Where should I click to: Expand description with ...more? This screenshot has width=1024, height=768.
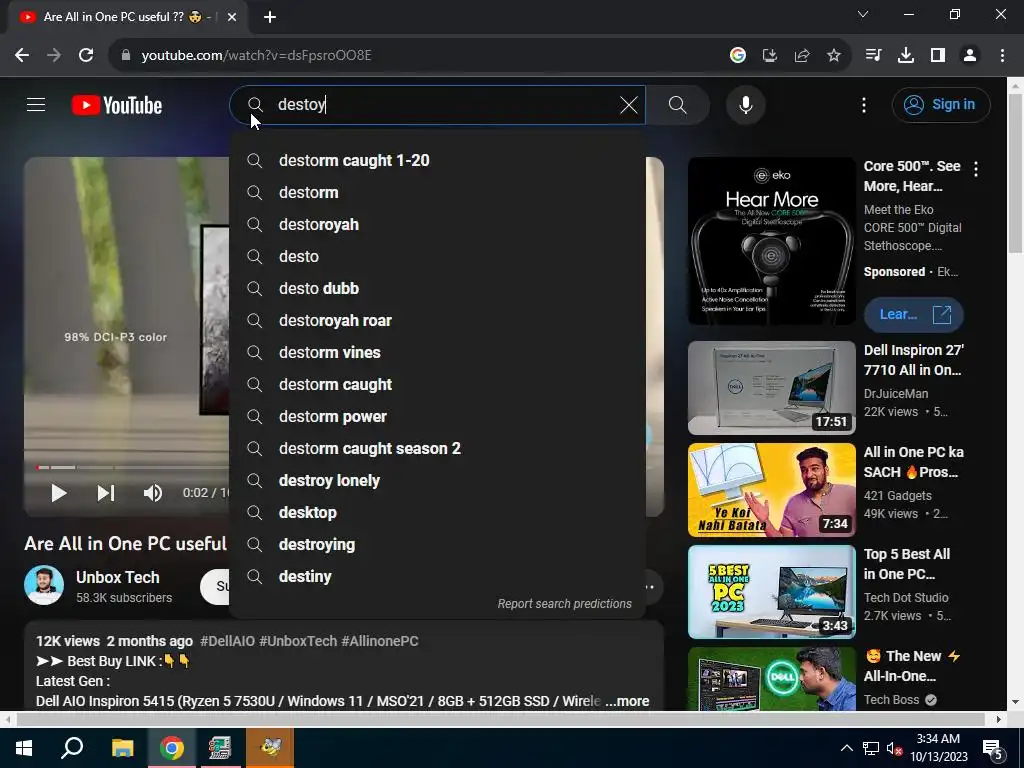626,701
